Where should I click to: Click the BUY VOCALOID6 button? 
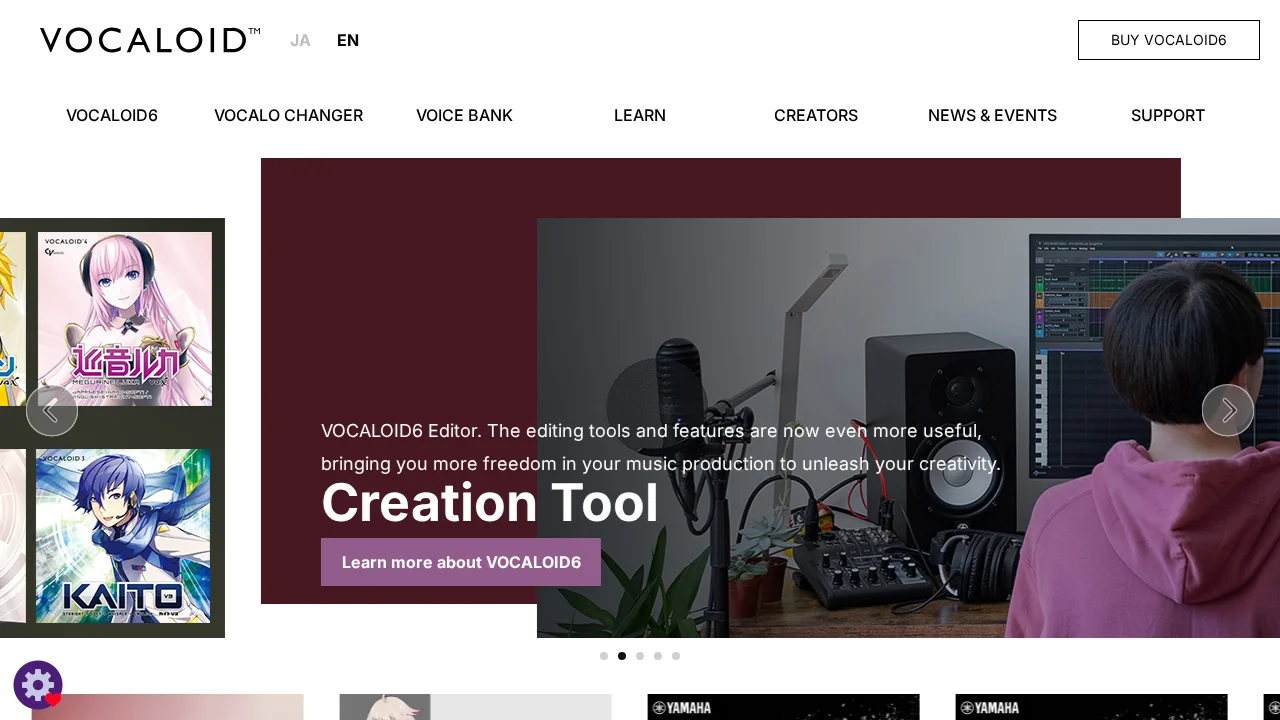1169,40
